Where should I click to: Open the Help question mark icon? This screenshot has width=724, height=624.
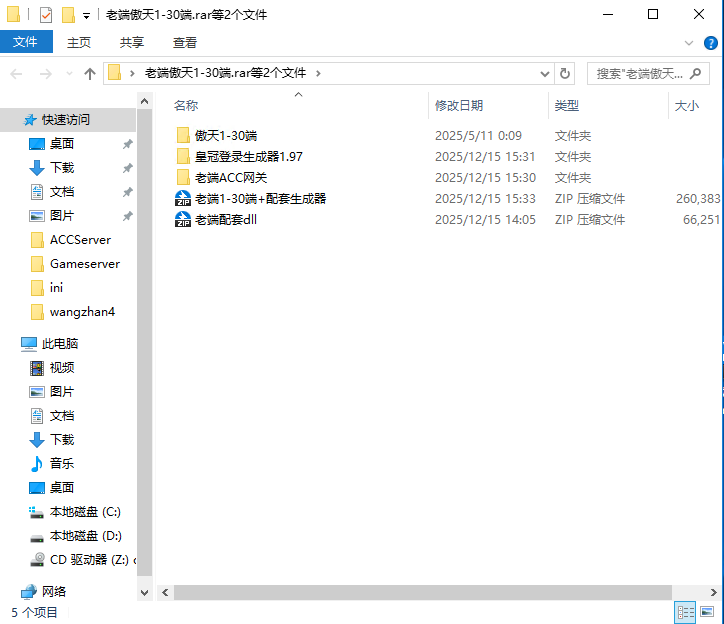point(710,43)
